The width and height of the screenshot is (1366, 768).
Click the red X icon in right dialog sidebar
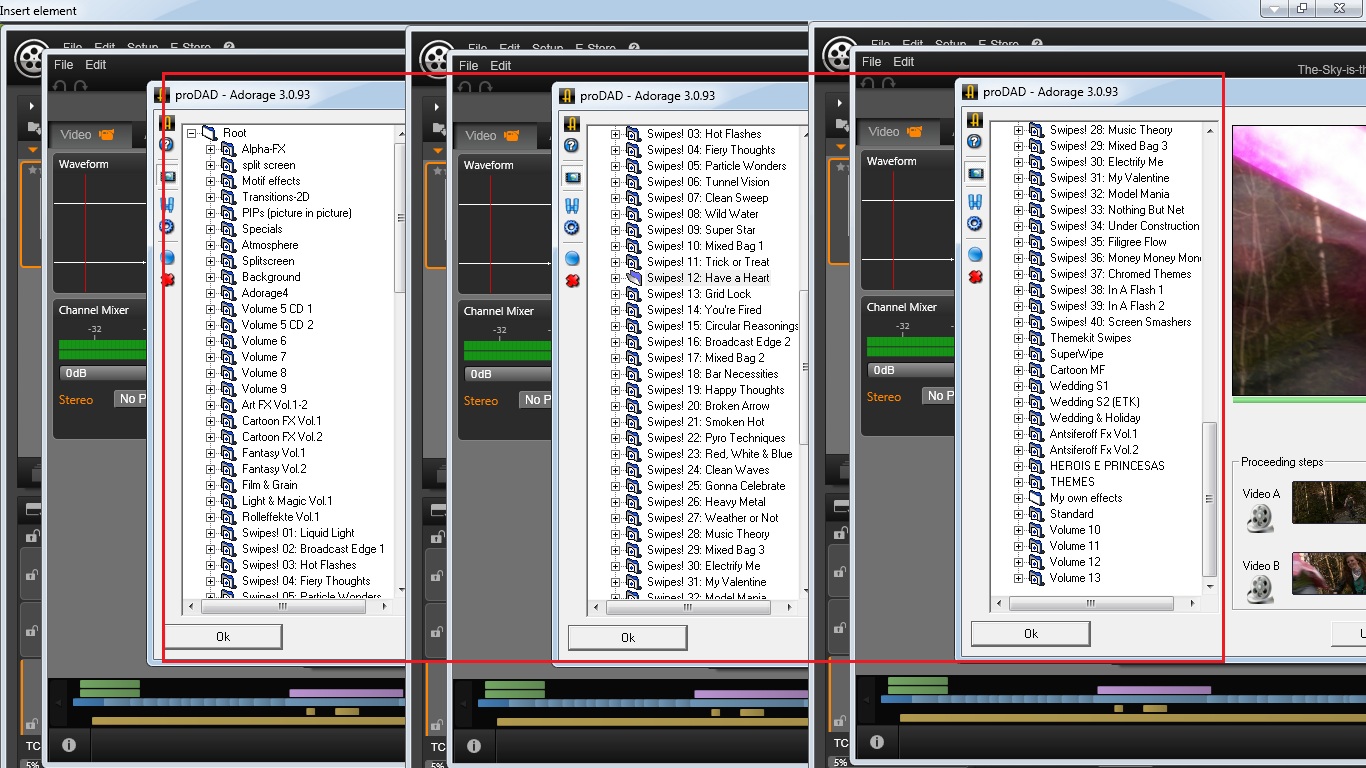pos(975,277)
